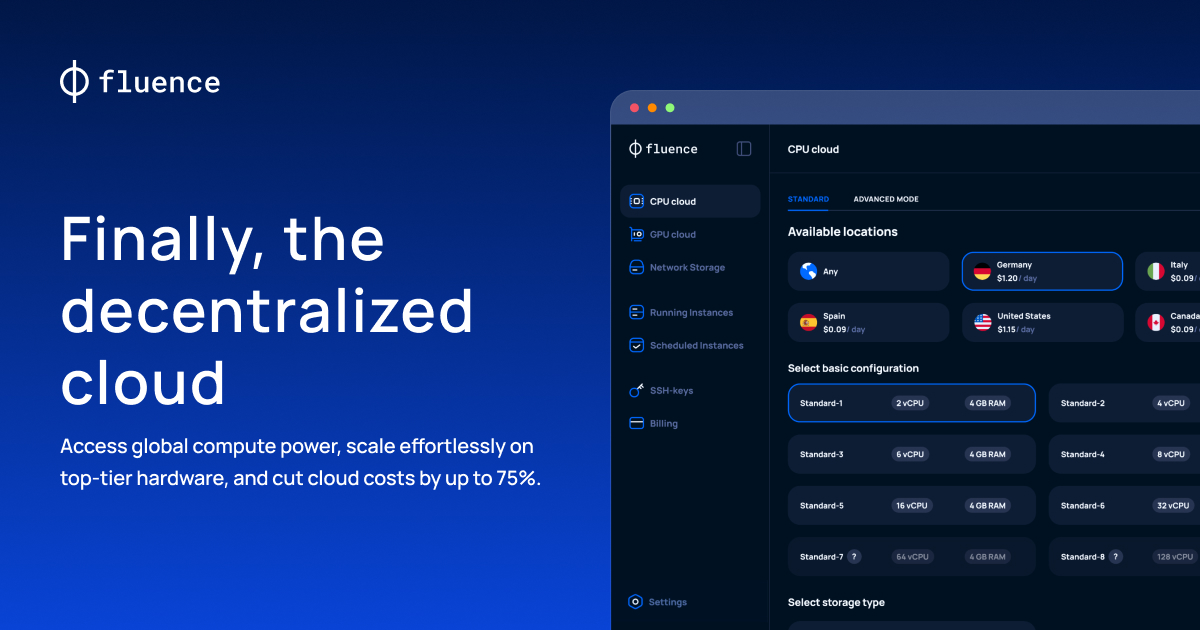Switch to the Standard tab

pyautogui.click(x=808, y=199)
